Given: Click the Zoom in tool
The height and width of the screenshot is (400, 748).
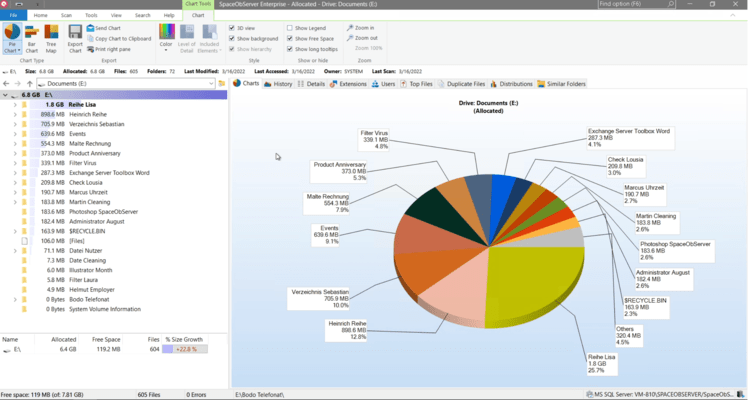Looking at the screenshot, I should tap(363, 28).
